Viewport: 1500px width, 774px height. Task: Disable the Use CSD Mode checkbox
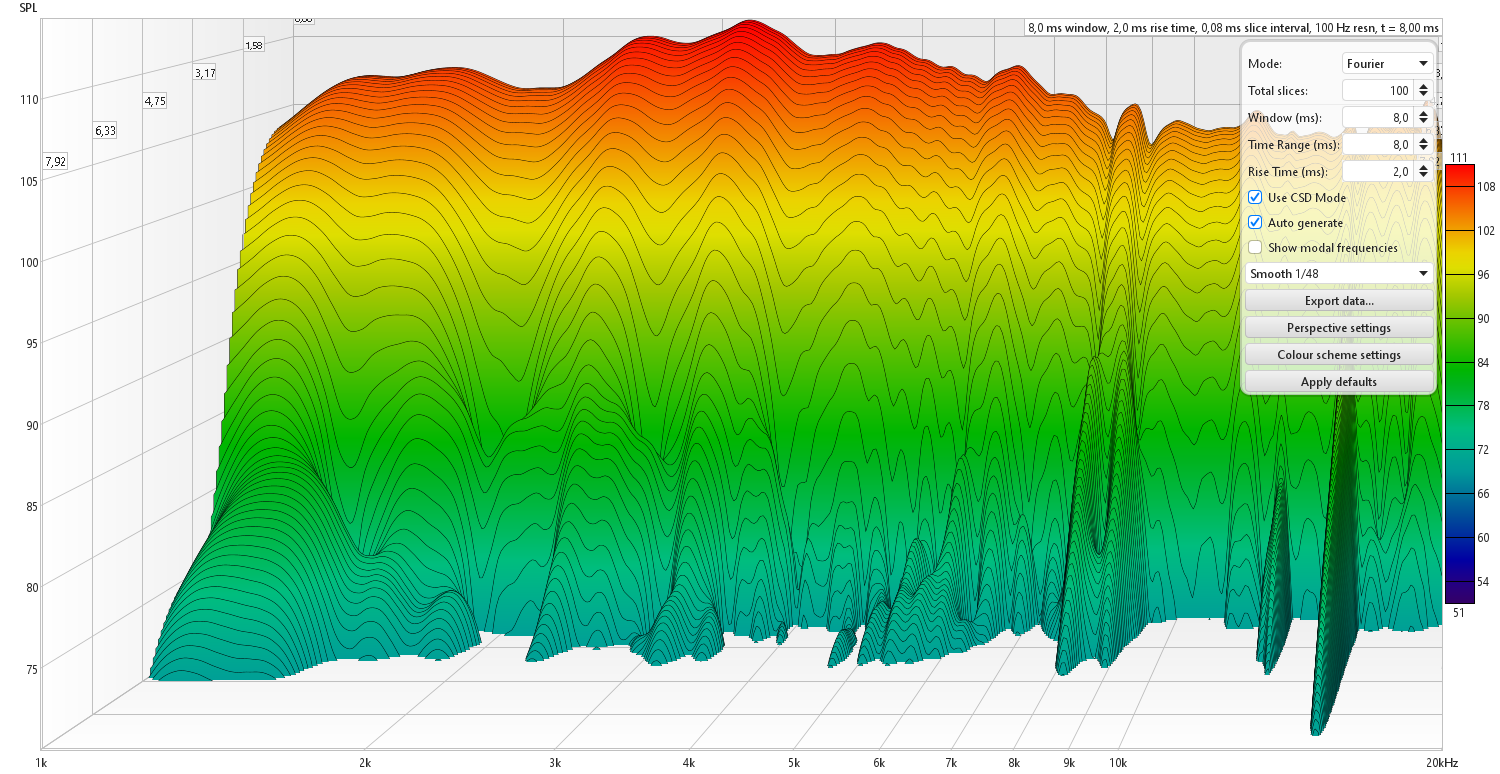tap(1255, 198)
